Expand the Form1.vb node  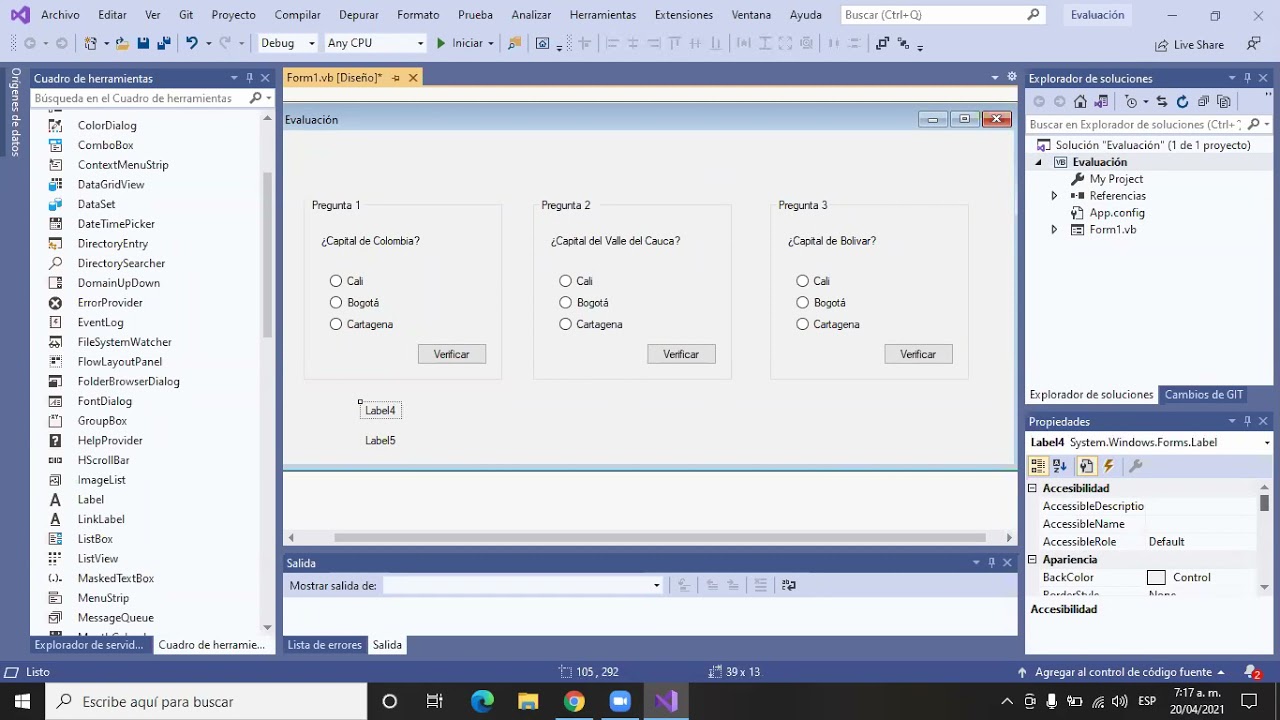tap(1054, 230)
